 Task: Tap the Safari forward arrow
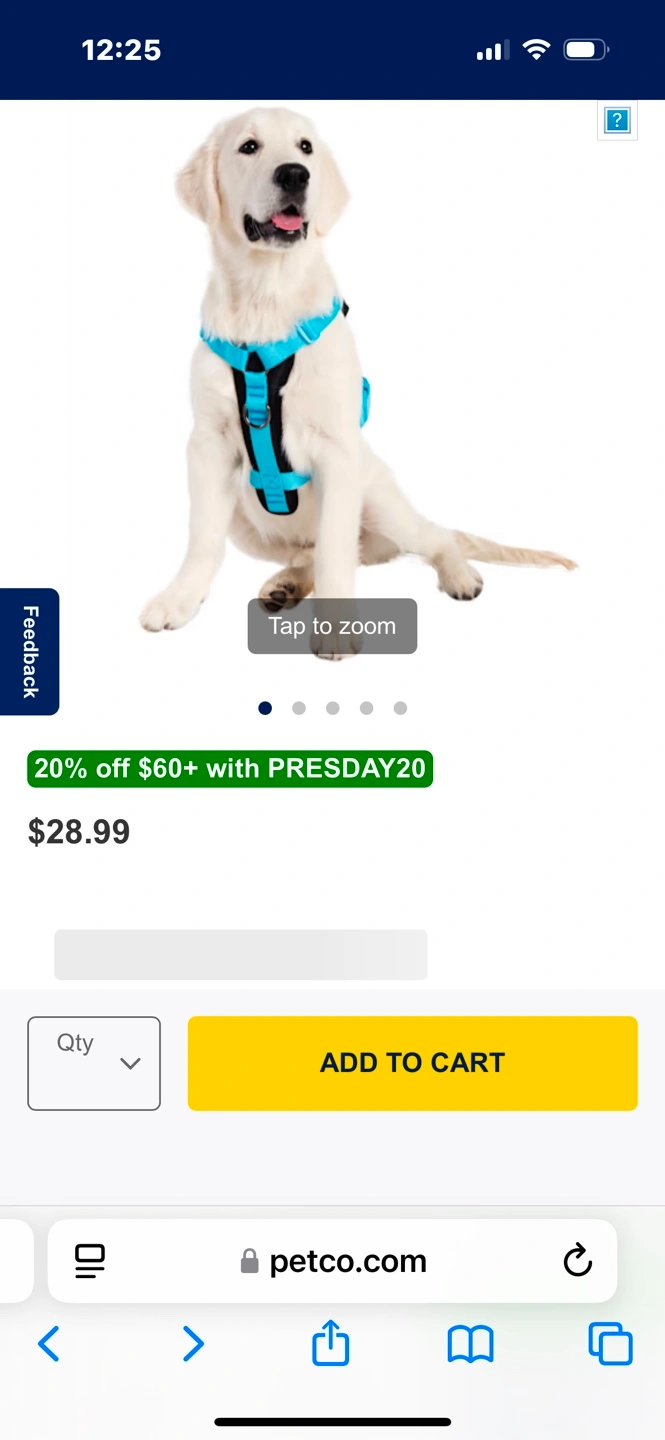coord(193,1344)
